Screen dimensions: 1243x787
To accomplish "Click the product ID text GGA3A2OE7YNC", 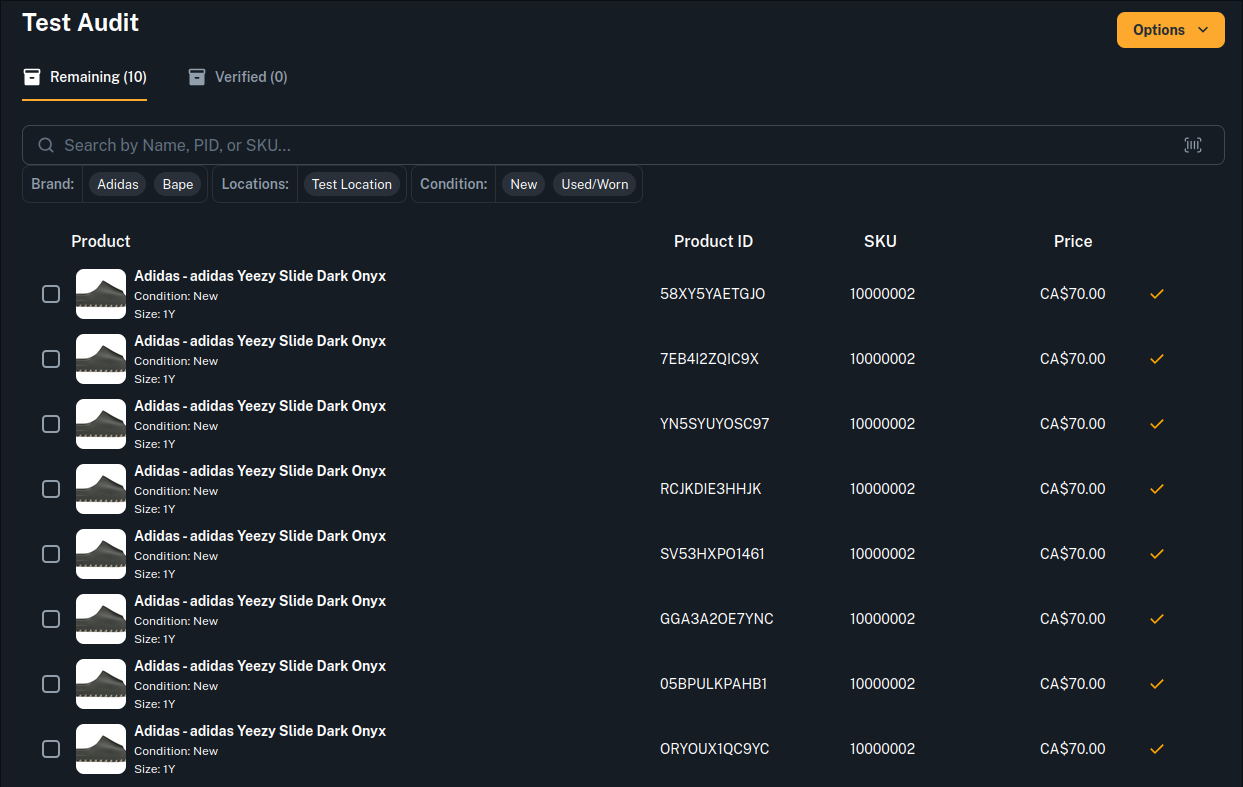I will pos(717,619).
